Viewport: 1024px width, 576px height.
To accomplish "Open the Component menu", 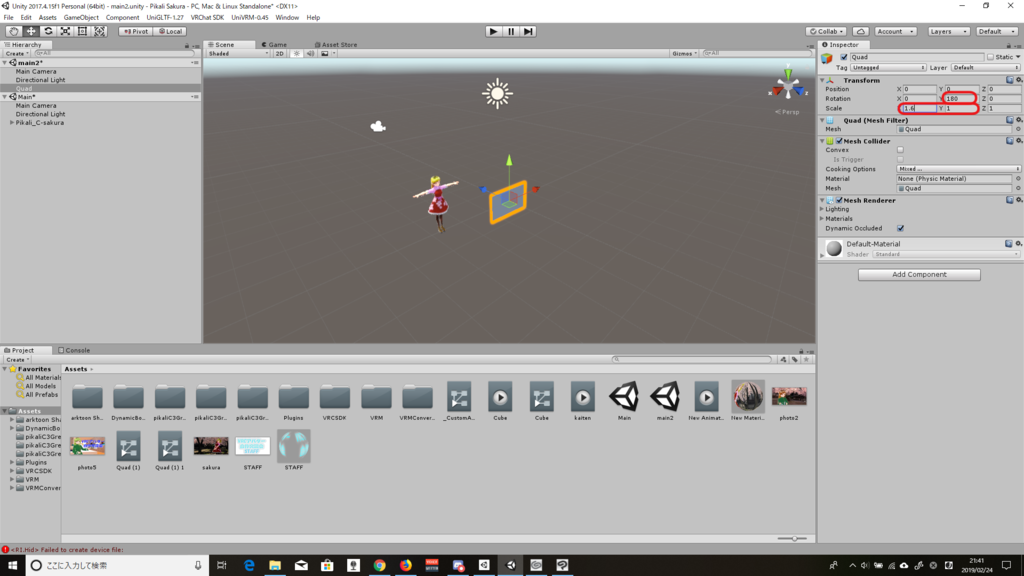I will pyautogui.click(x=122, y=18).
